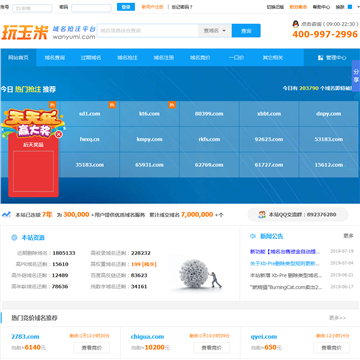The image size is (360, 360).
Task: Click the orange badge above kt6.com
Action: click(x=172, y=105)
